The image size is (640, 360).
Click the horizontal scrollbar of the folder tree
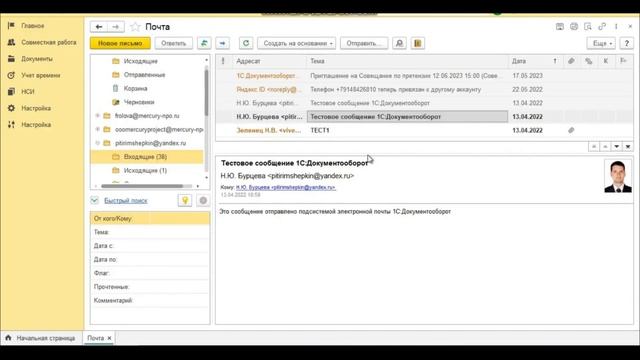point(142,186)
